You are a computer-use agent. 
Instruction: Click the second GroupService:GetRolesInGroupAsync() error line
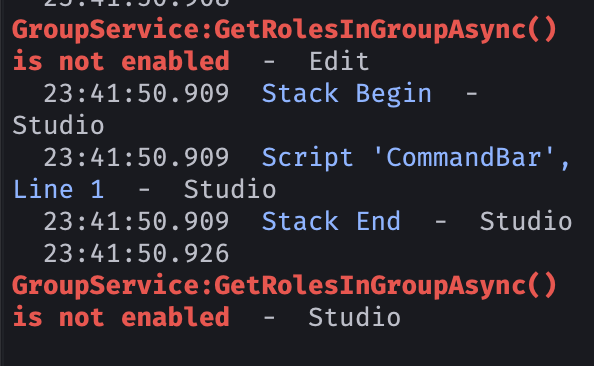[x=284, y=286]
